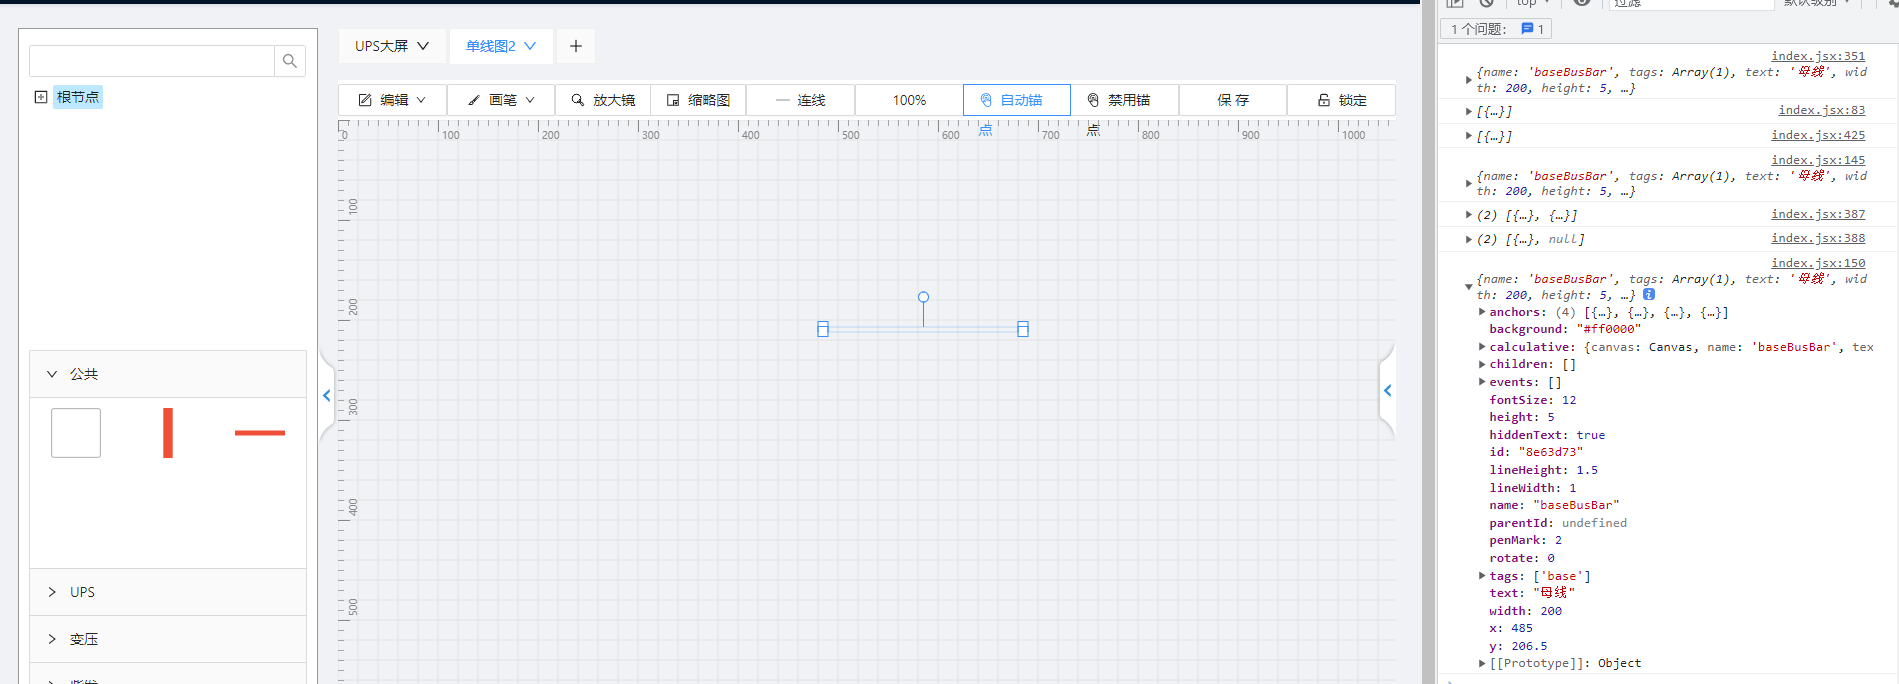
Task: Open source link index.jsx:145
Action: (x=1818, y=160)
